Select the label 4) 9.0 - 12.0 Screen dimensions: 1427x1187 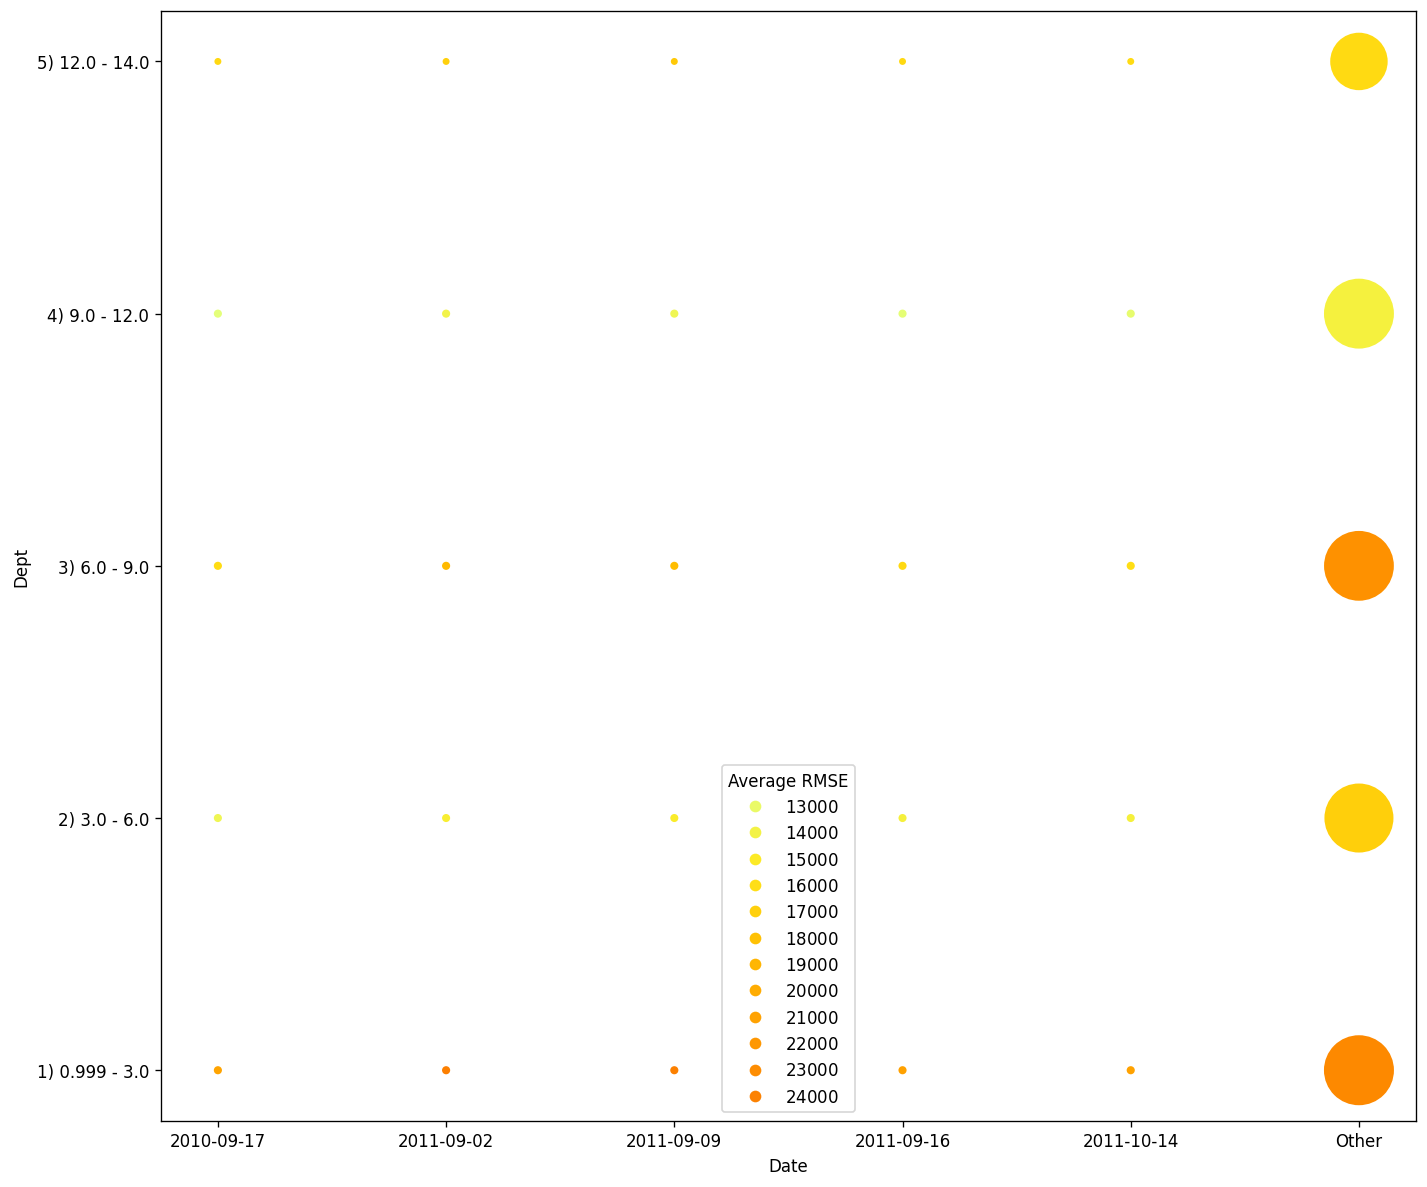[x=97, y=313]
